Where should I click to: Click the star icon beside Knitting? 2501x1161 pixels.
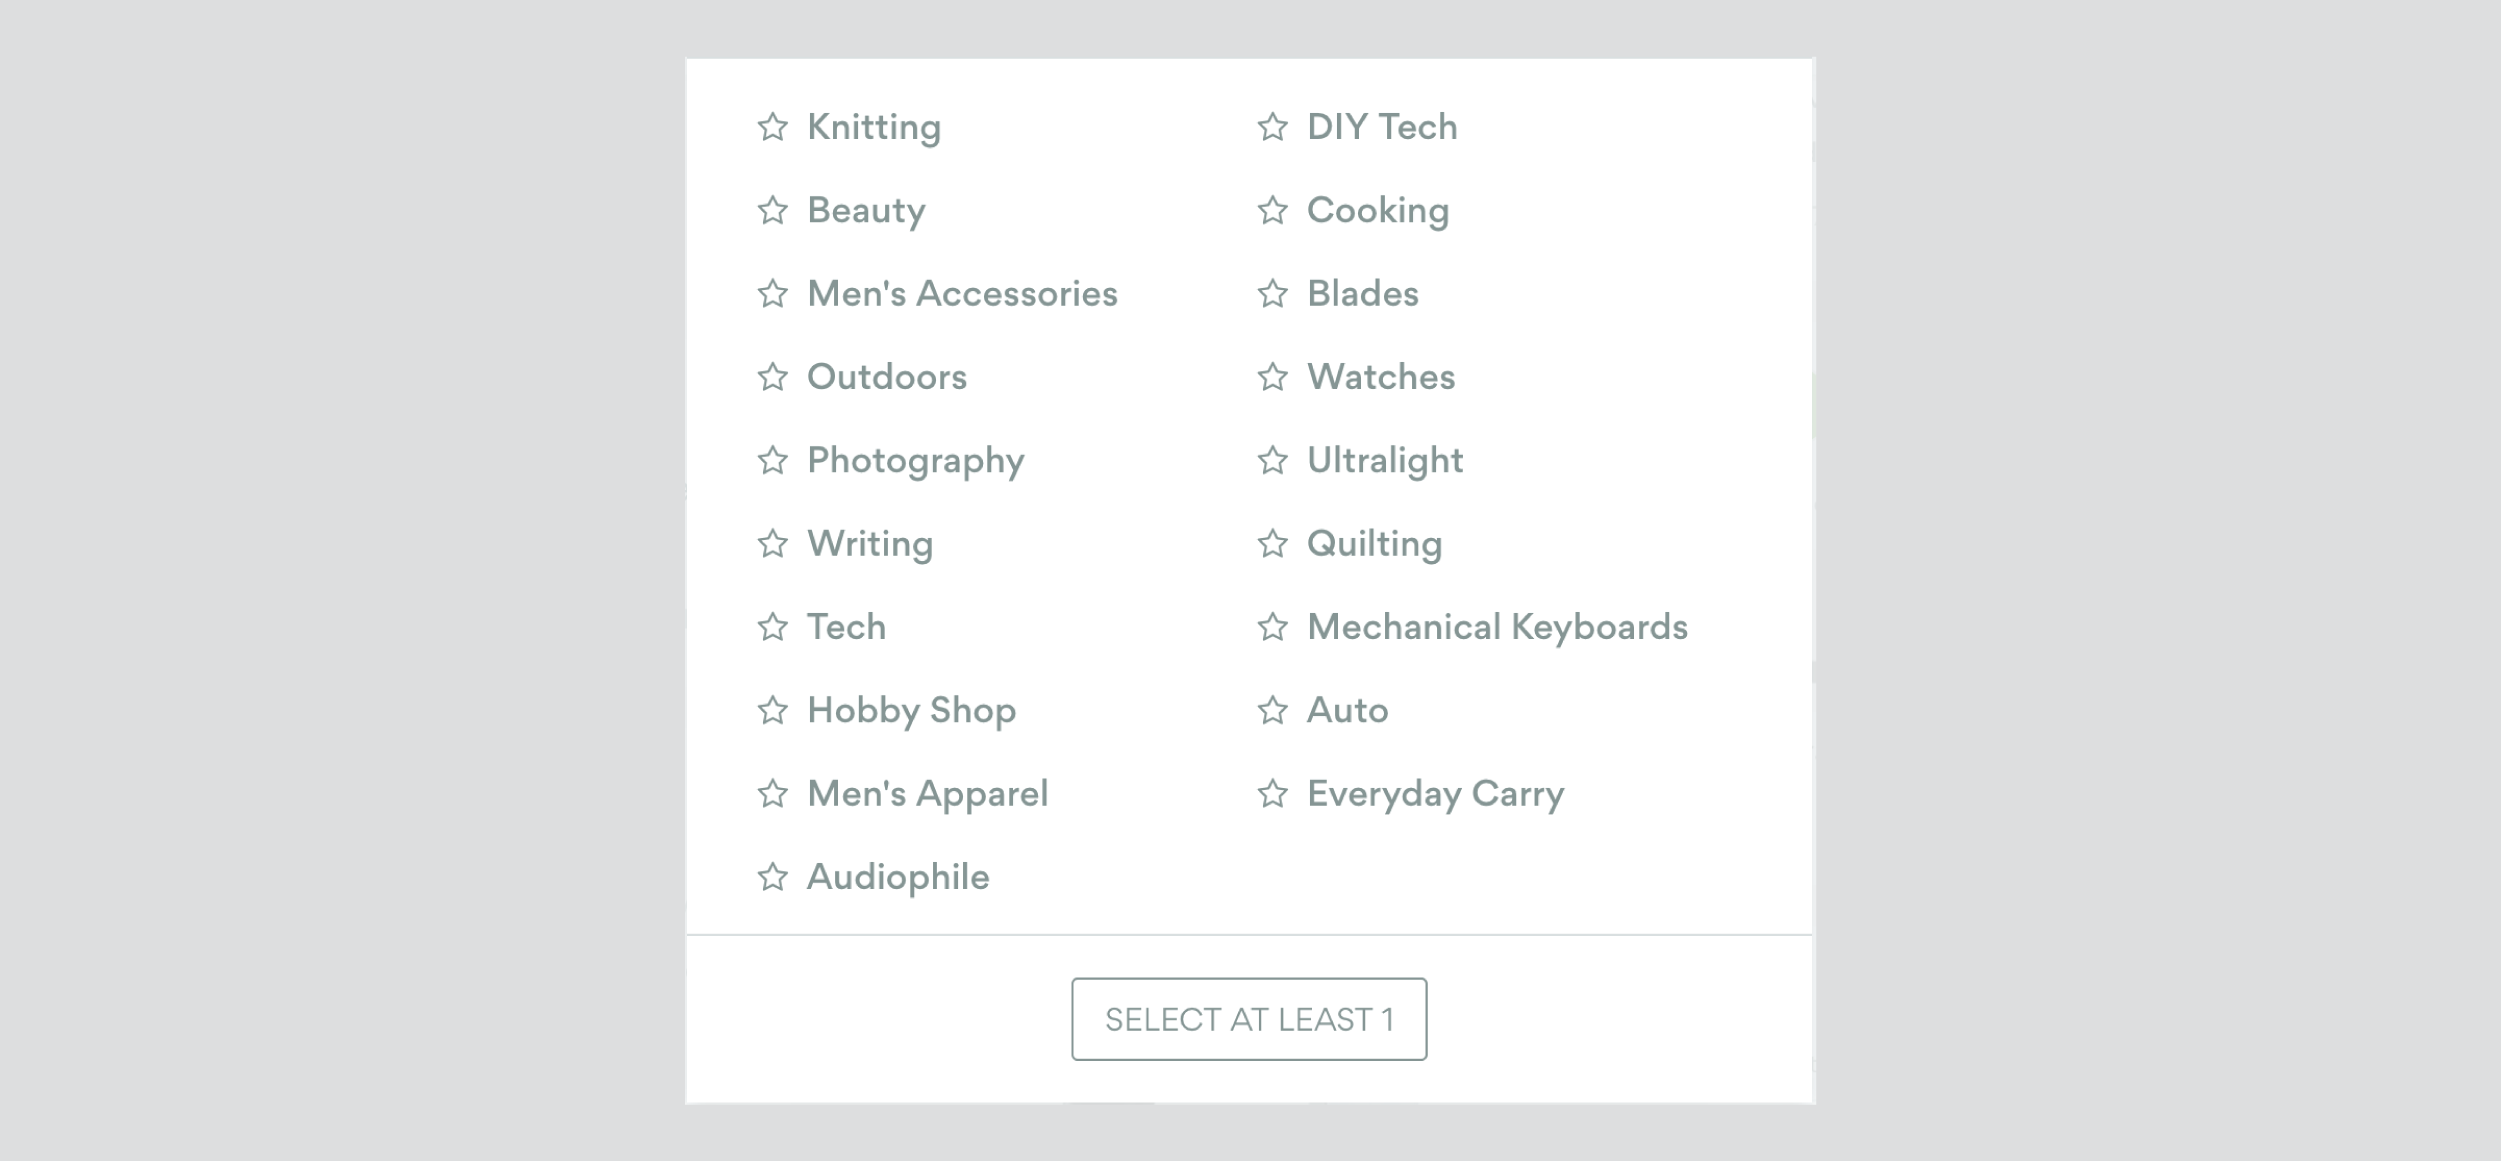pyautogui.click(x=772, y=127)
